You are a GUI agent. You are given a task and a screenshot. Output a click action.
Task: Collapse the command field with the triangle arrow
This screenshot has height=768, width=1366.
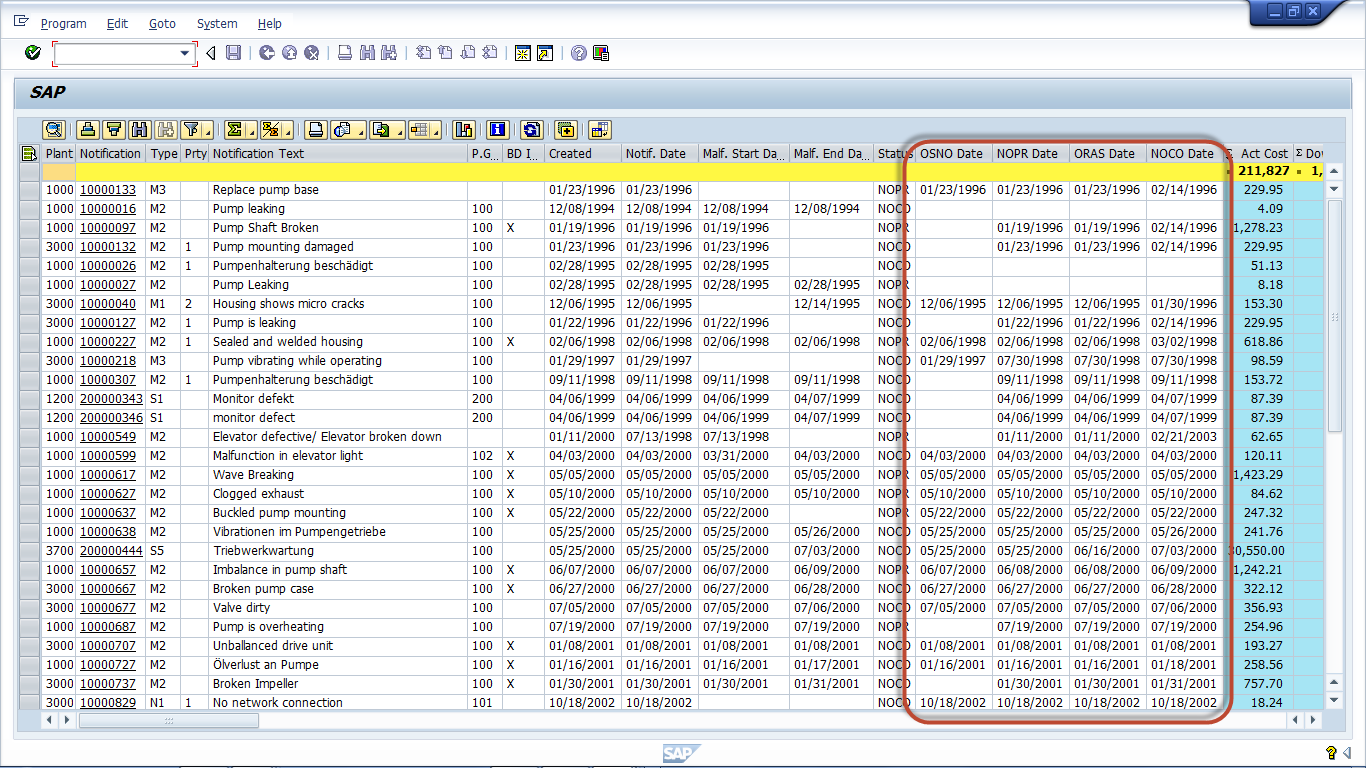211,53
